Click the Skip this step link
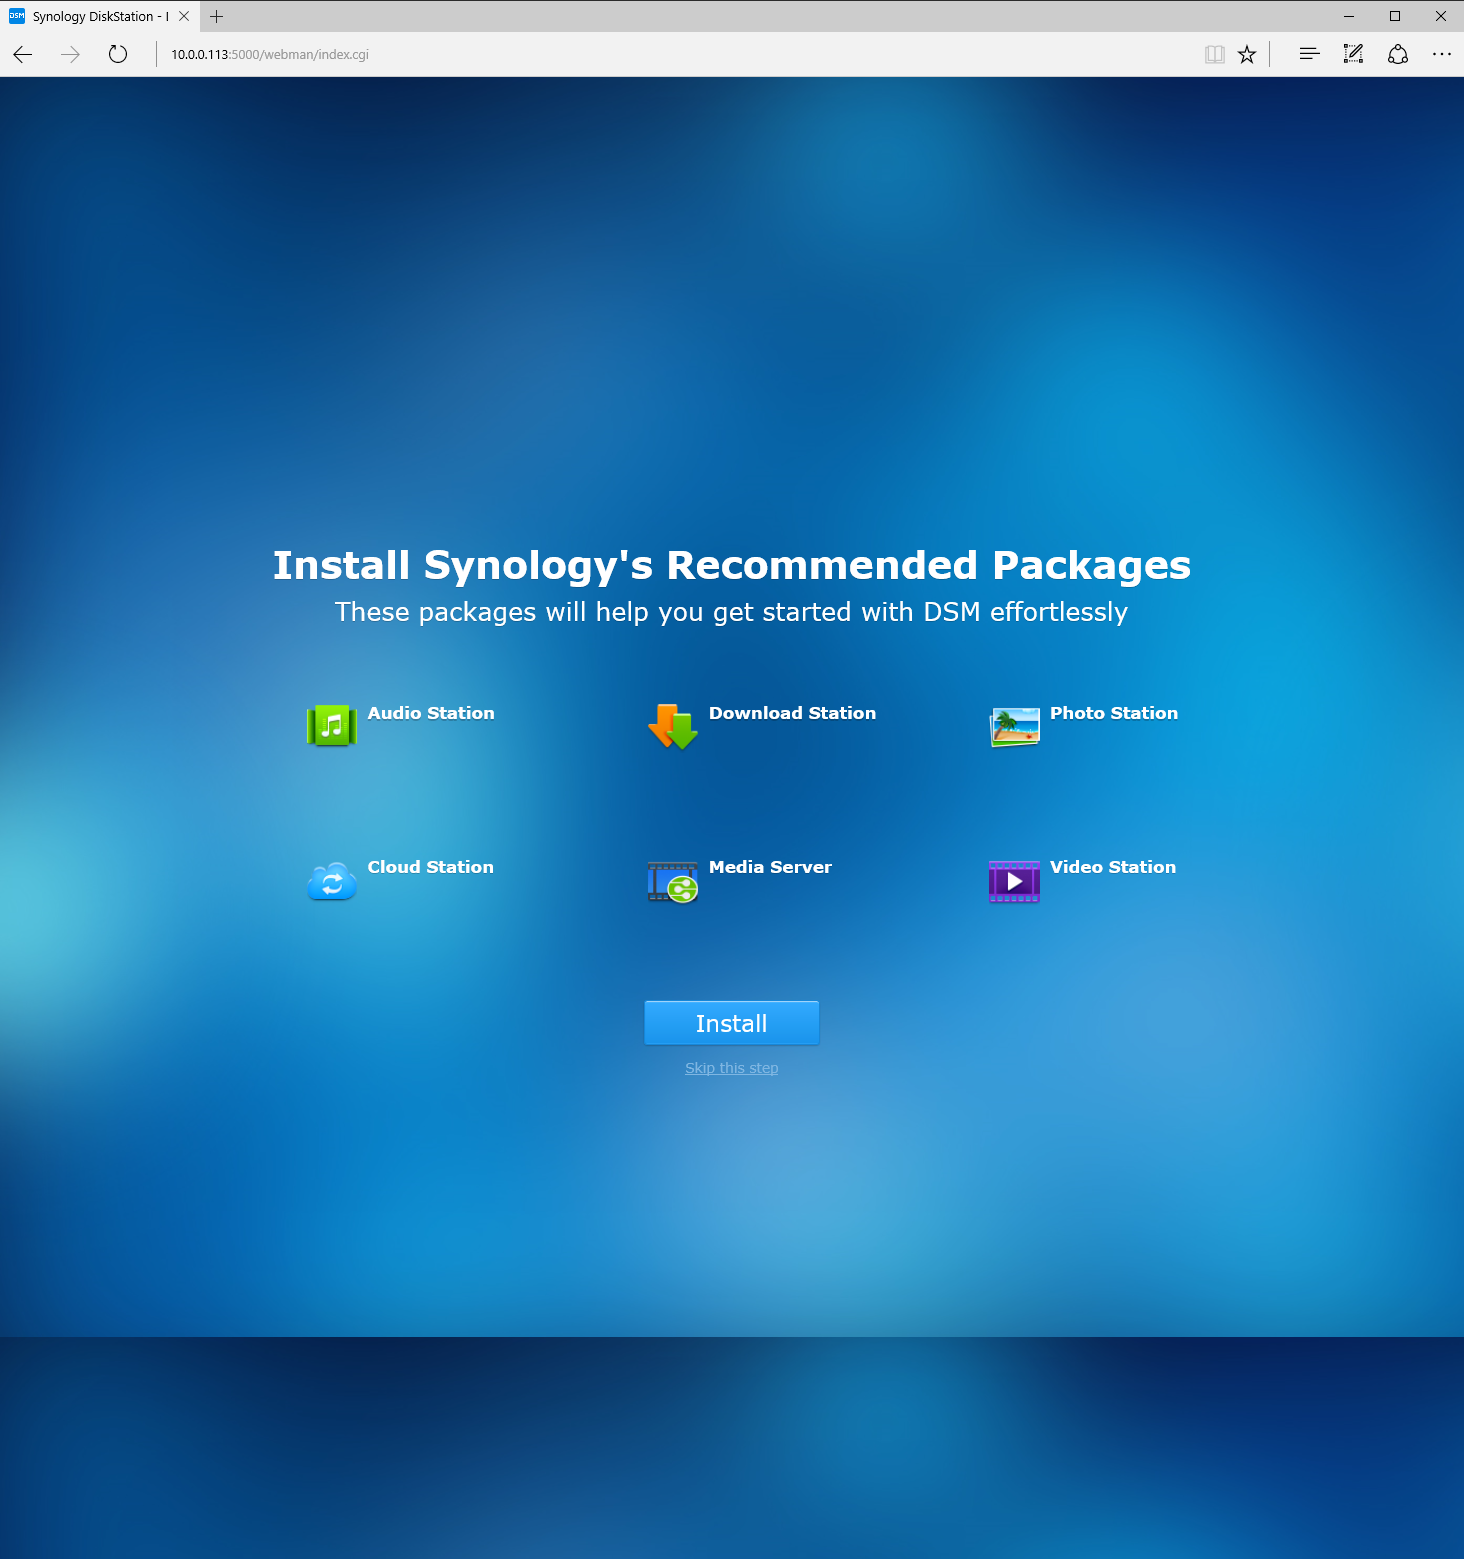This screenshot has height=1559, width=1464. 731,1068
